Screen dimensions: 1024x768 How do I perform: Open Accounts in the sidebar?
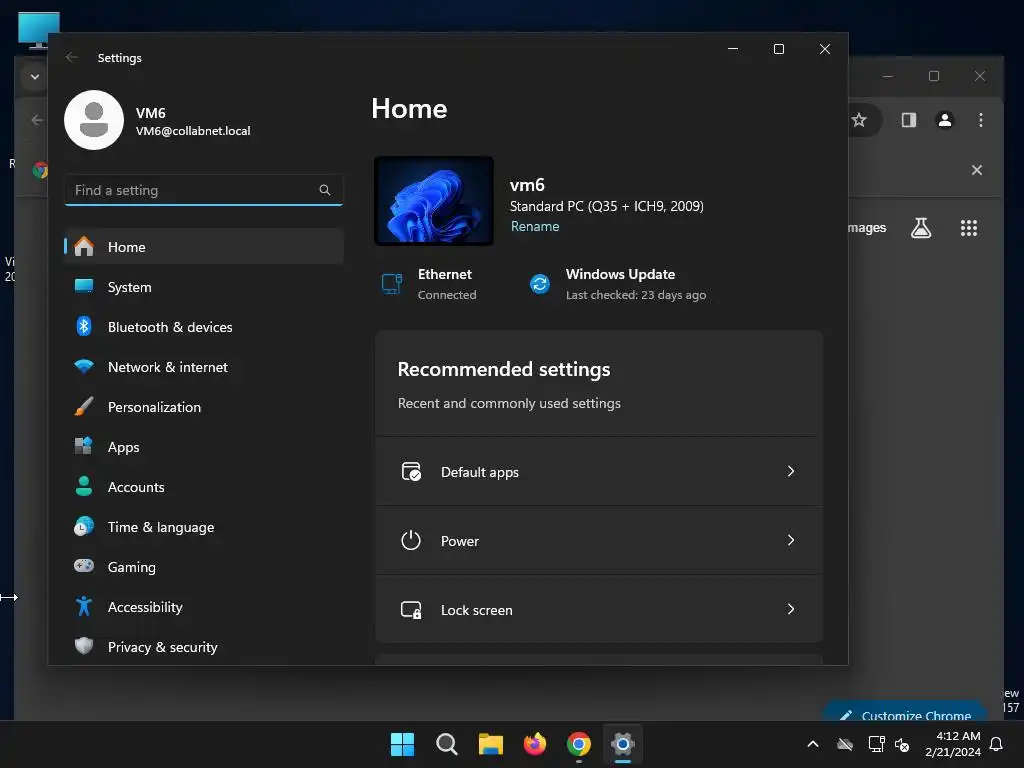204,487
